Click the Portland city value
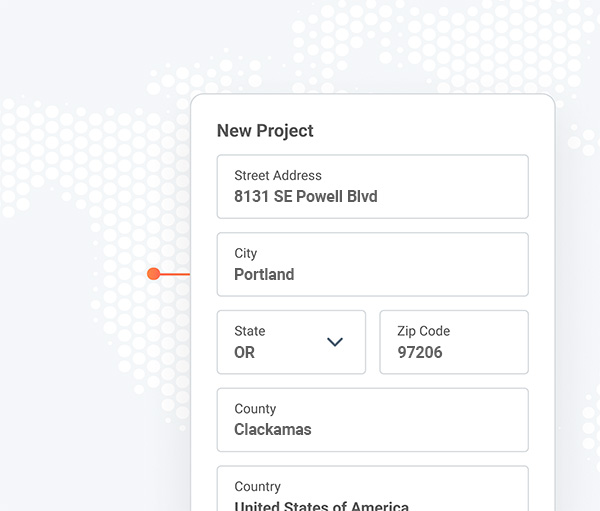The width and height of the screenshot is (600, 511). click(x=264, y=274)
